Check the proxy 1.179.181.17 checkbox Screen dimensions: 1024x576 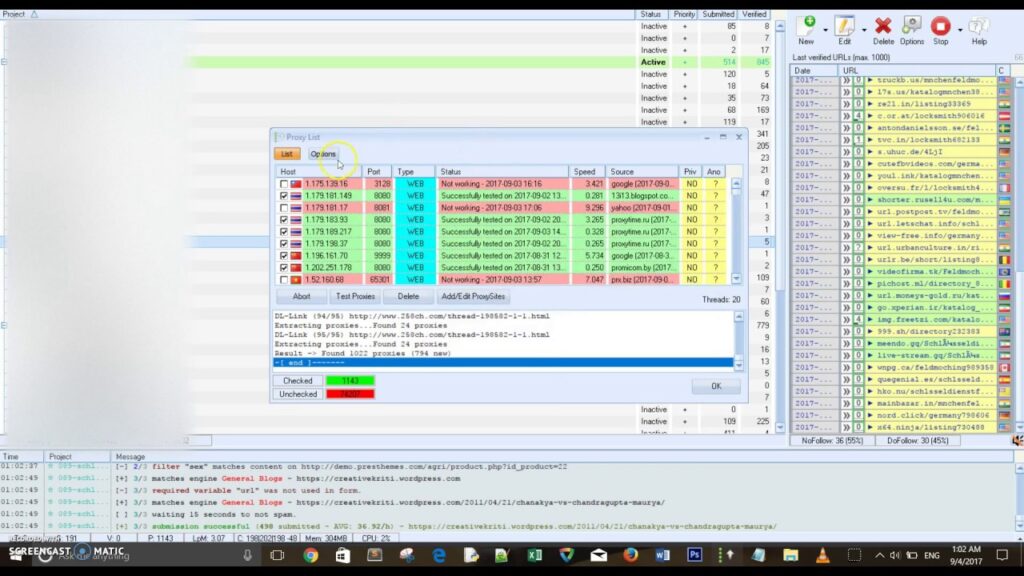tap(283, 208)
